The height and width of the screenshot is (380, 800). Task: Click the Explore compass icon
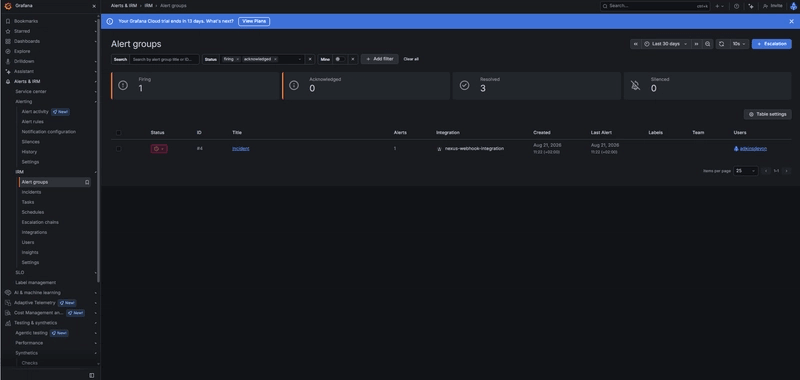[8, 52]
